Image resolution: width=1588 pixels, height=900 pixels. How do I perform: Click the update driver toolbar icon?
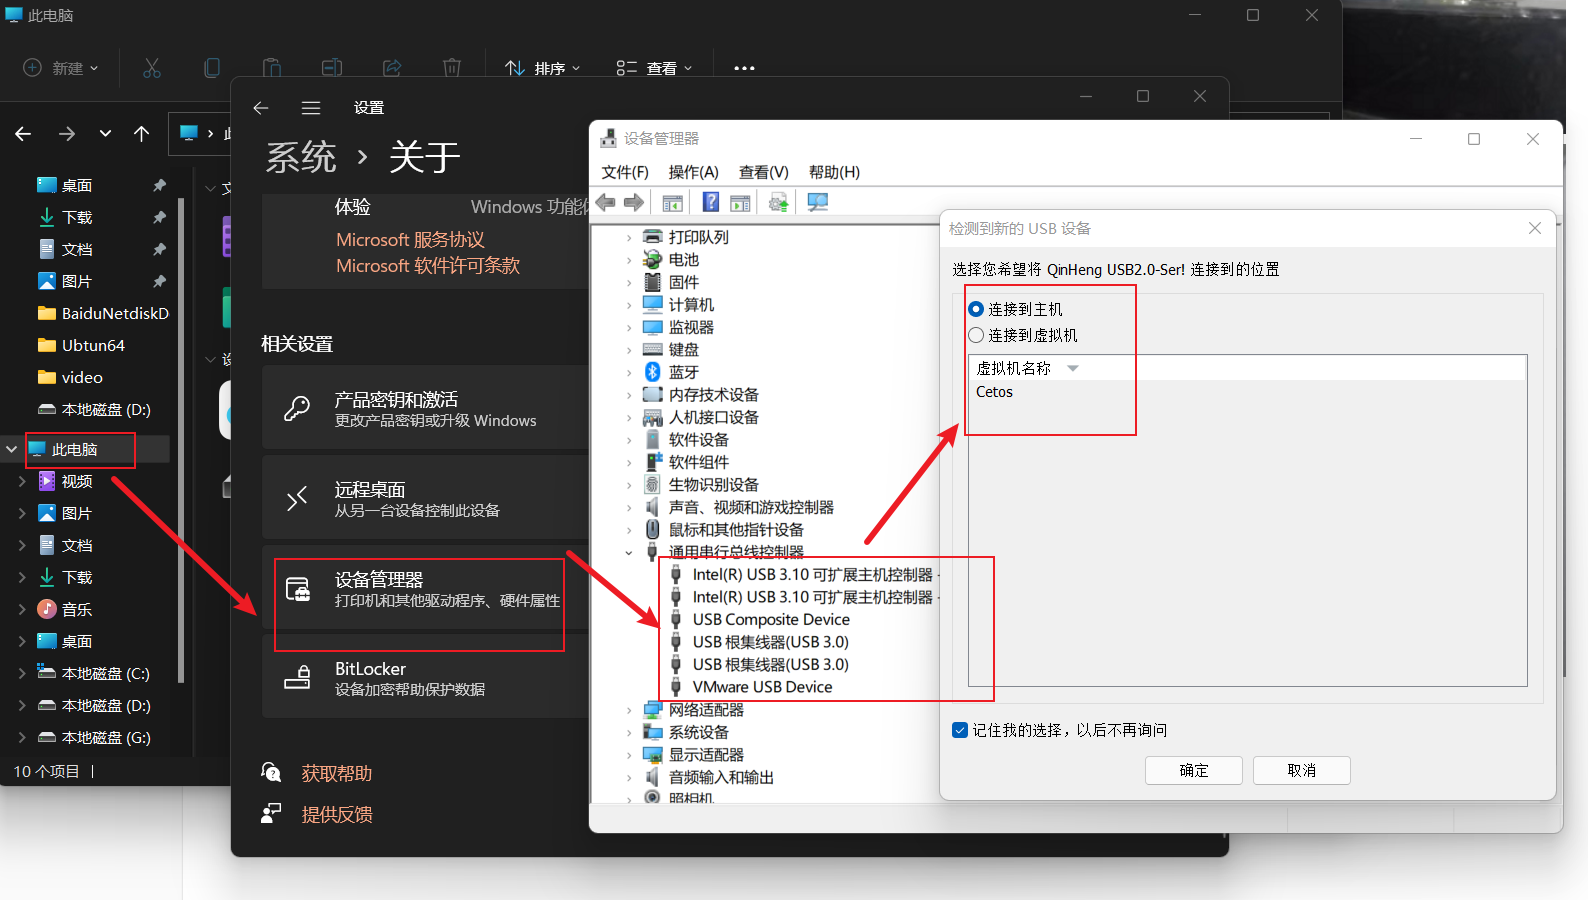click(779, 203)
